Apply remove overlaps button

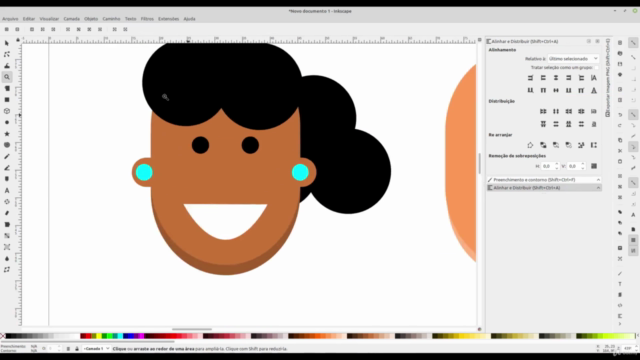tap(594, 166)
